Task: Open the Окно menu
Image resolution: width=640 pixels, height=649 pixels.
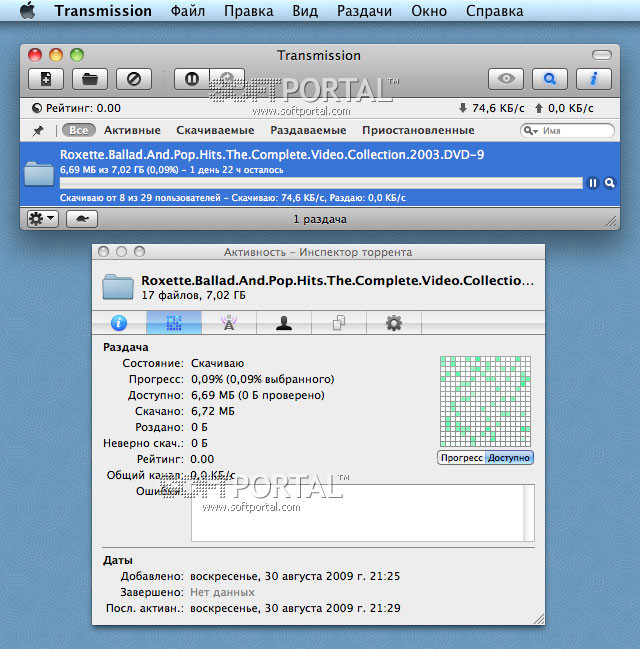Action: 429,11
